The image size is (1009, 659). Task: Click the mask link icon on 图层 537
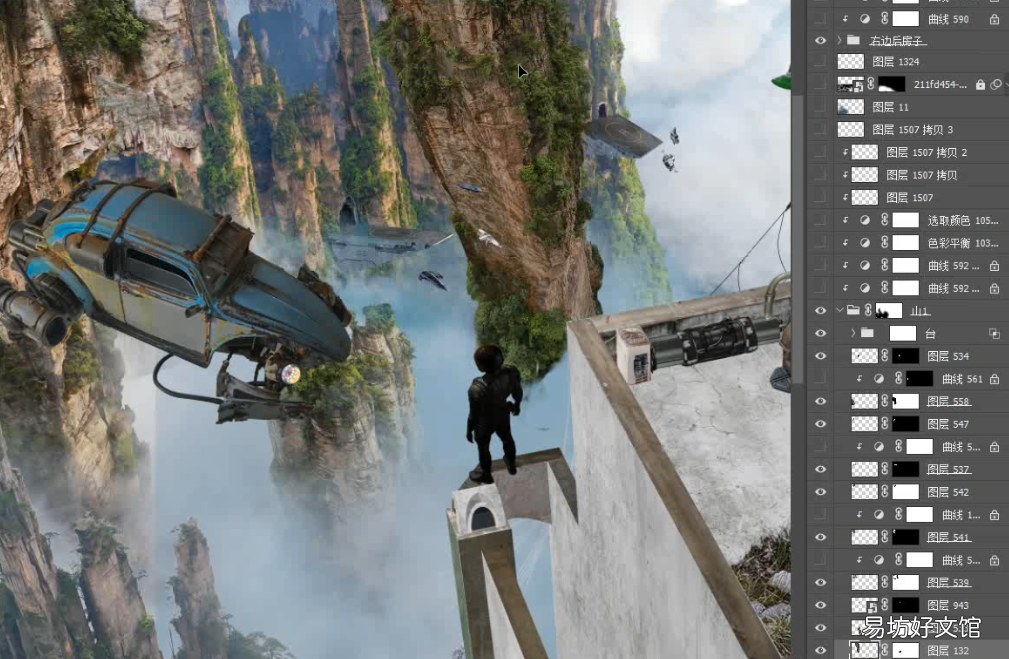pyautogui.click(x=885, y=469)
